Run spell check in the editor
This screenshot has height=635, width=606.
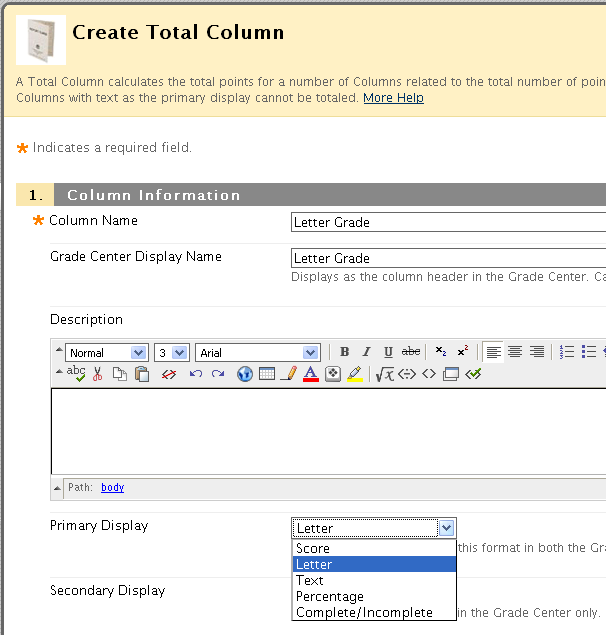(x=76, y=374)
